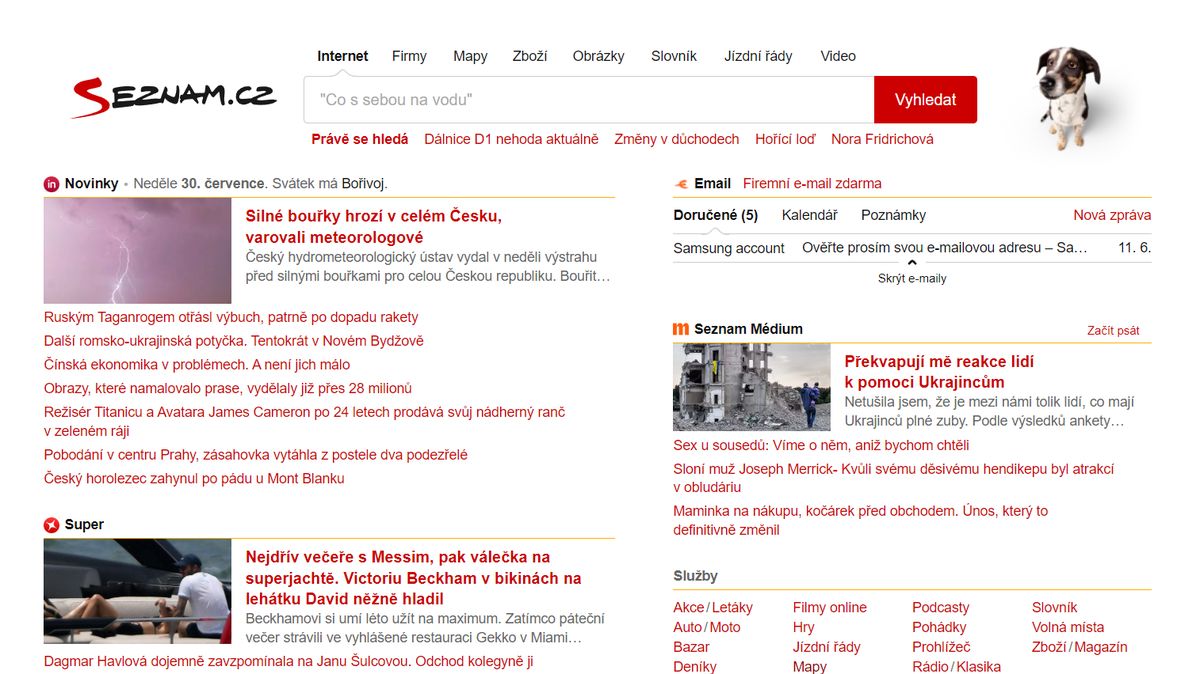This screenshot has width=1200, height=674.
Task: Switch to the Firmy search tab
Action: coord(409,56)
